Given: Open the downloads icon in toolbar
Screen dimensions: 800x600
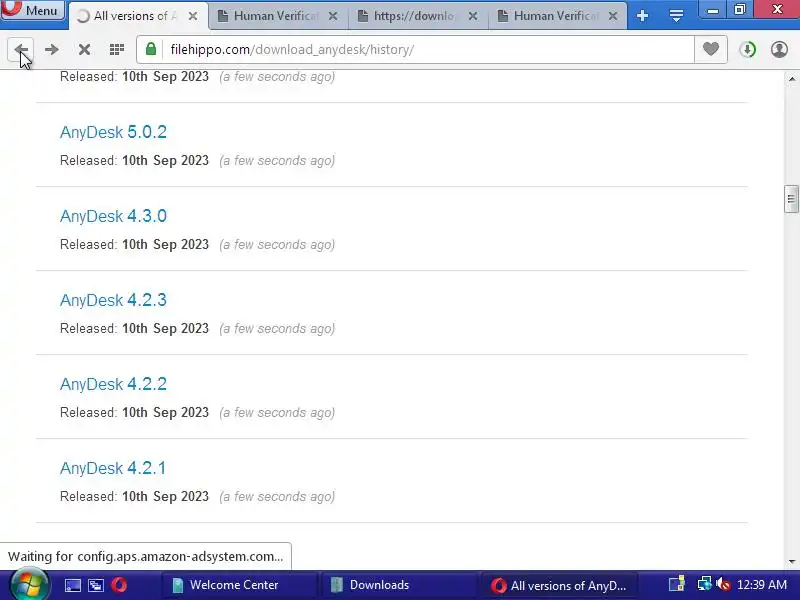Looking at the screenshot, I should (747, 49).
